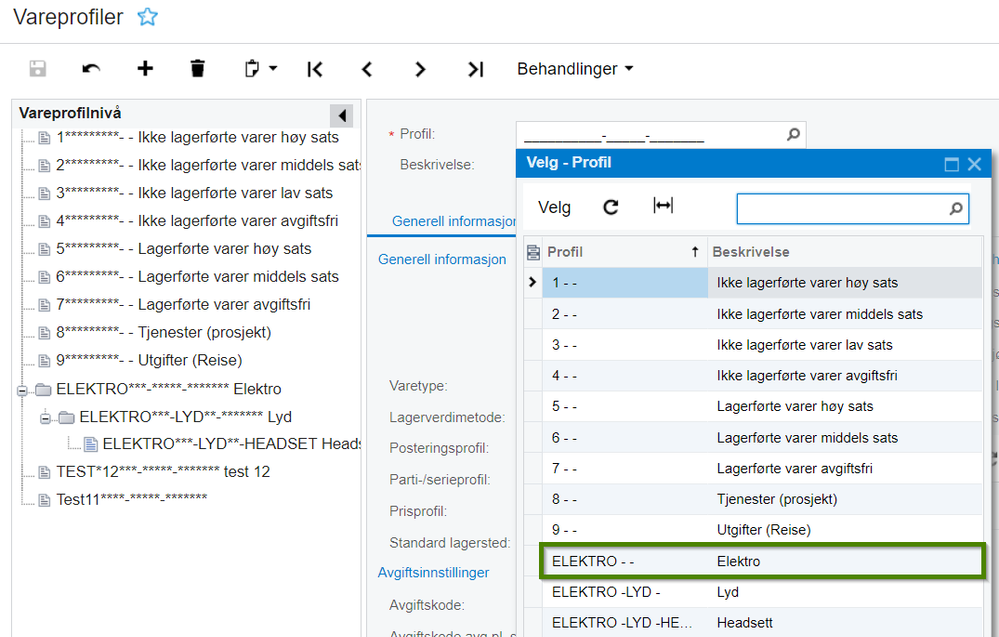
Task: Select 'Lagerførte varer avgiftsfri' grid row
Action: click(752, 469)
